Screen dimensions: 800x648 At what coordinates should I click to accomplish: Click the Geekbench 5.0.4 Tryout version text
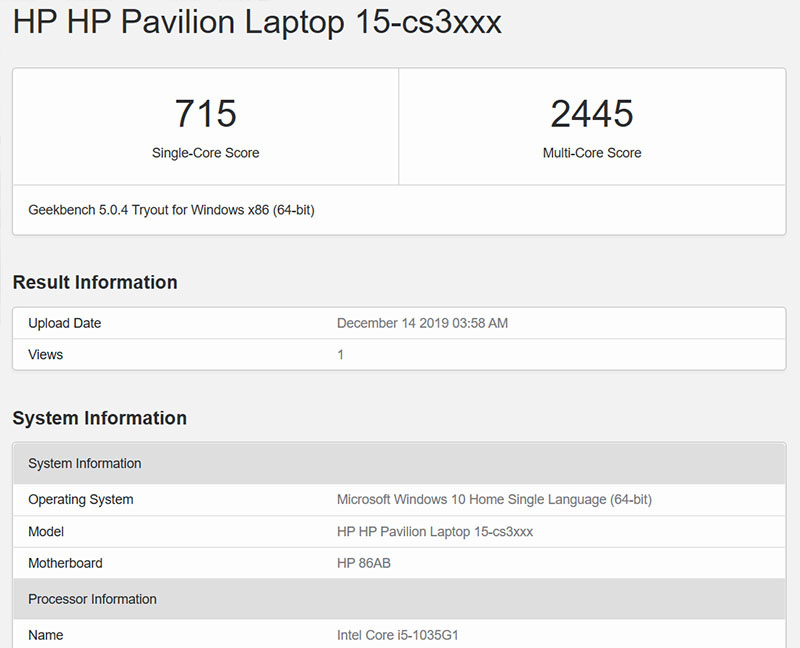171,210
